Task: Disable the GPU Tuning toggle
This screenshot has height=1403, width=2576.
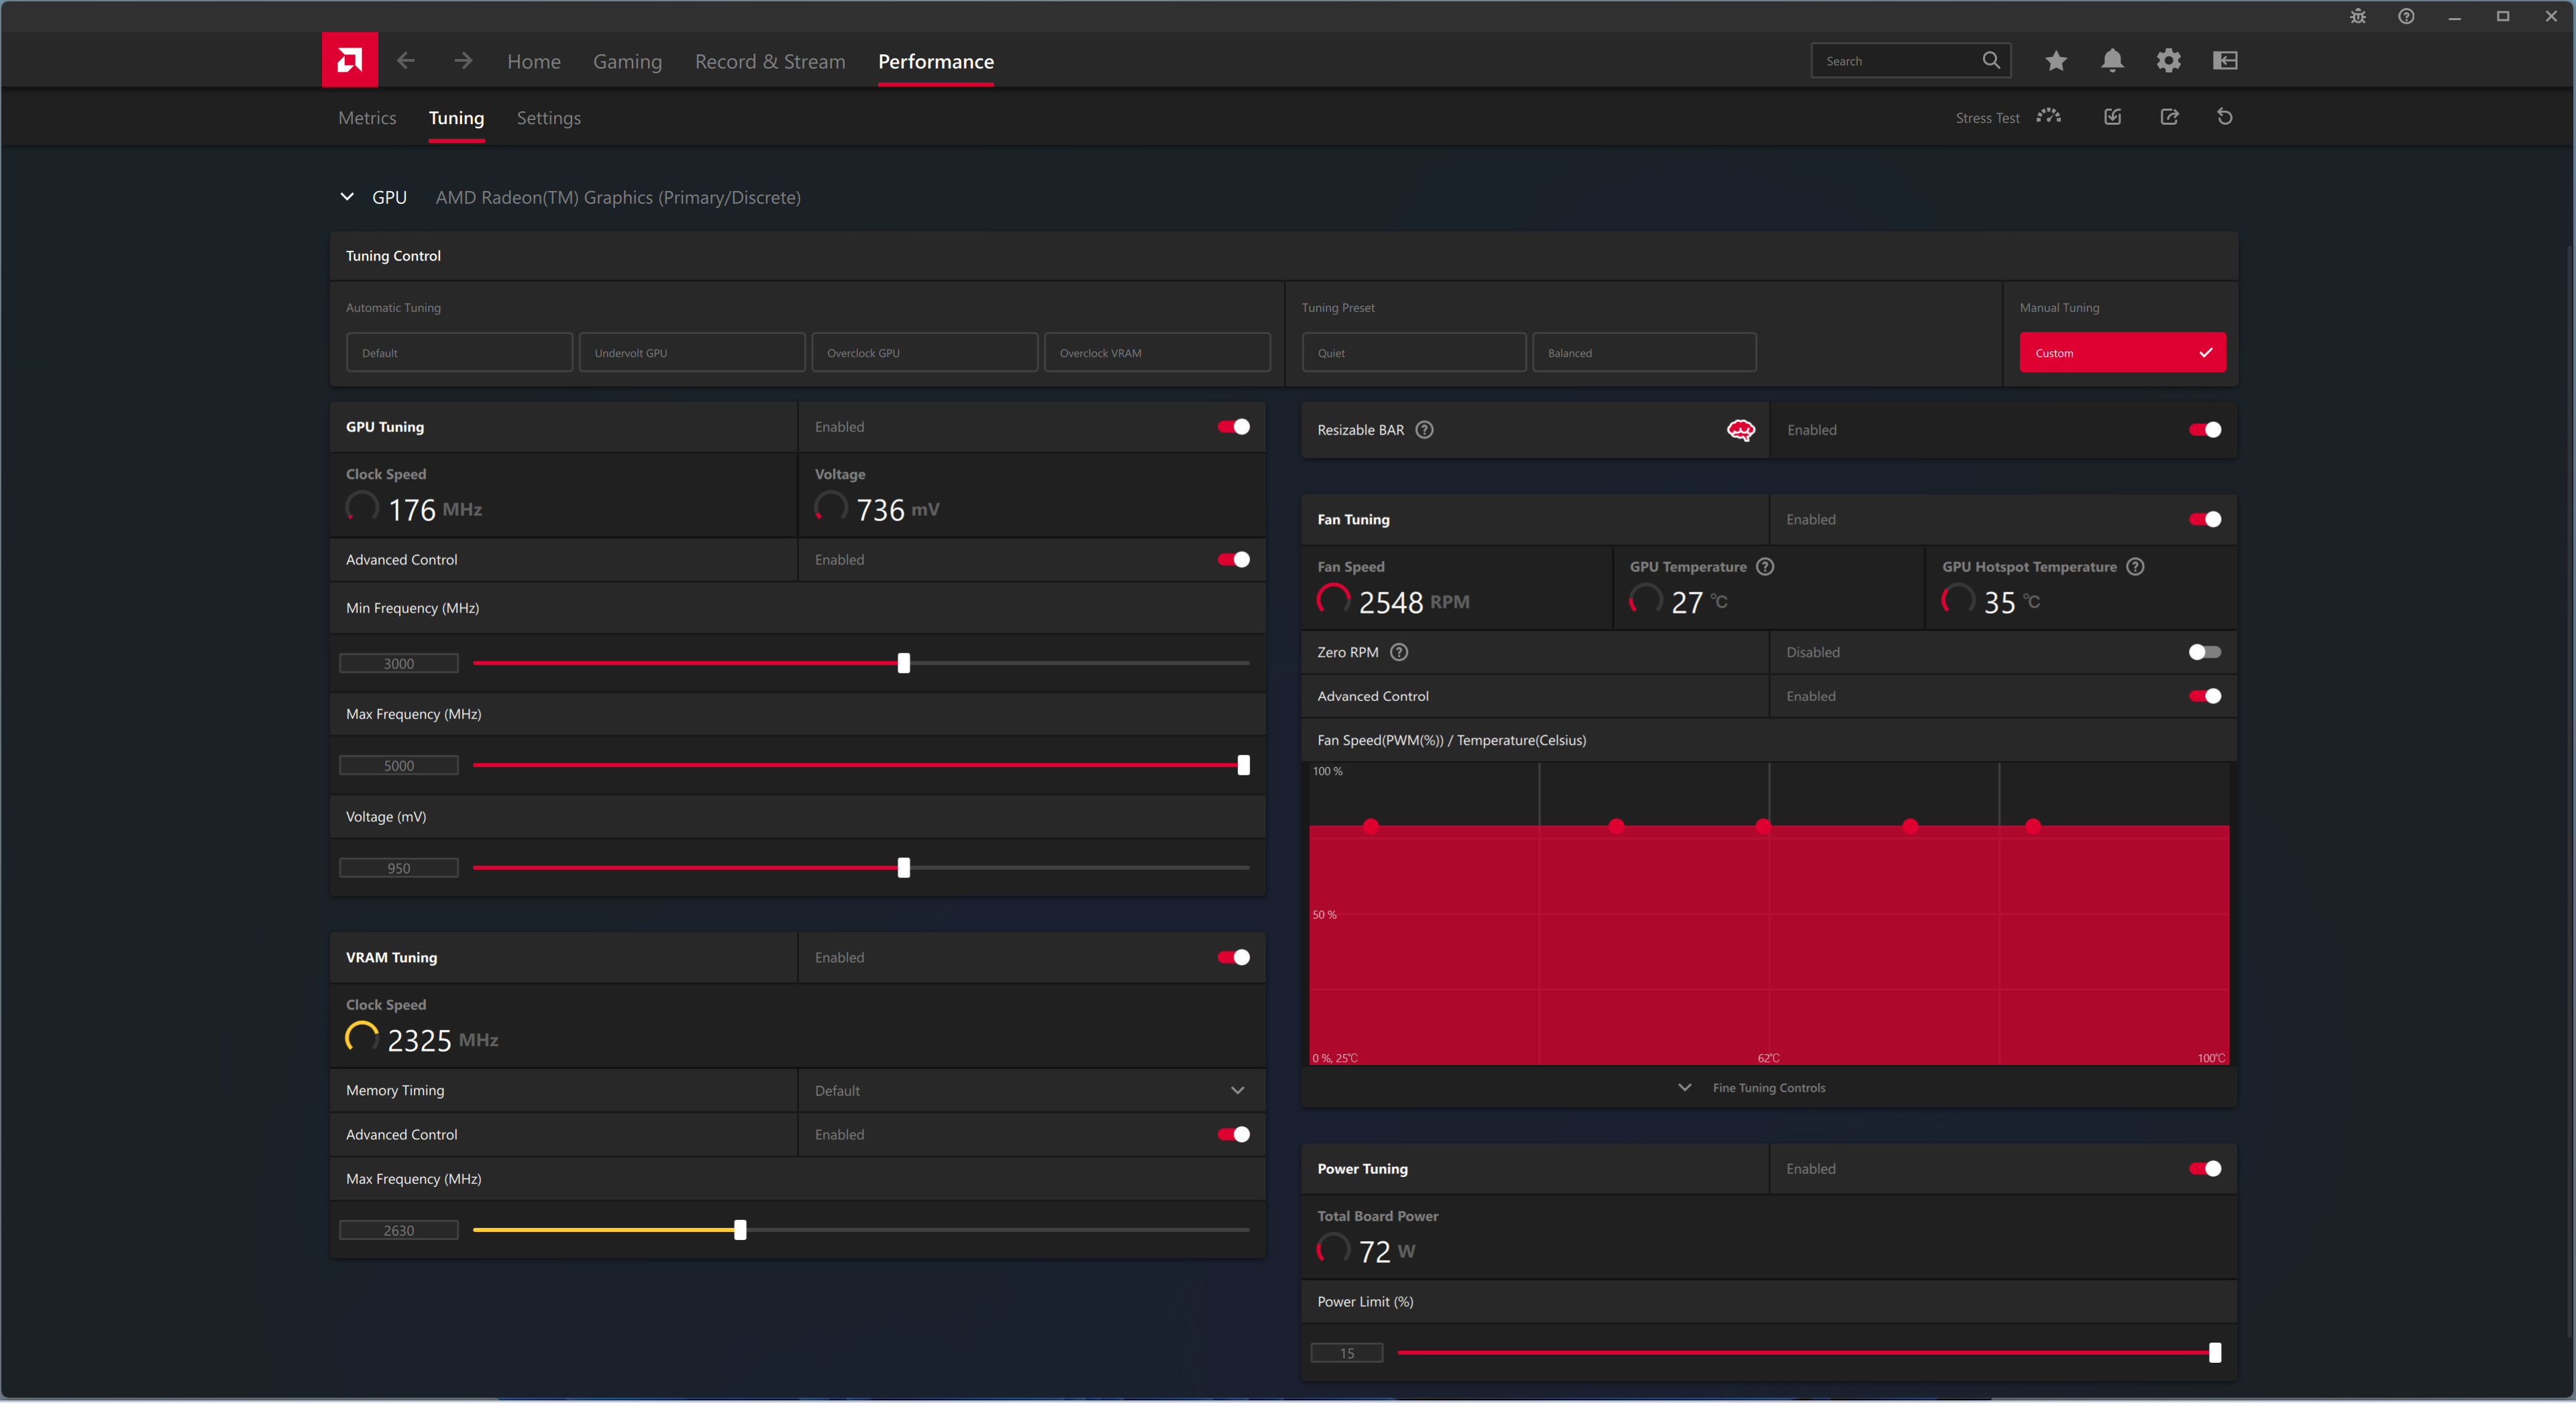Action: click(1233, 427)
